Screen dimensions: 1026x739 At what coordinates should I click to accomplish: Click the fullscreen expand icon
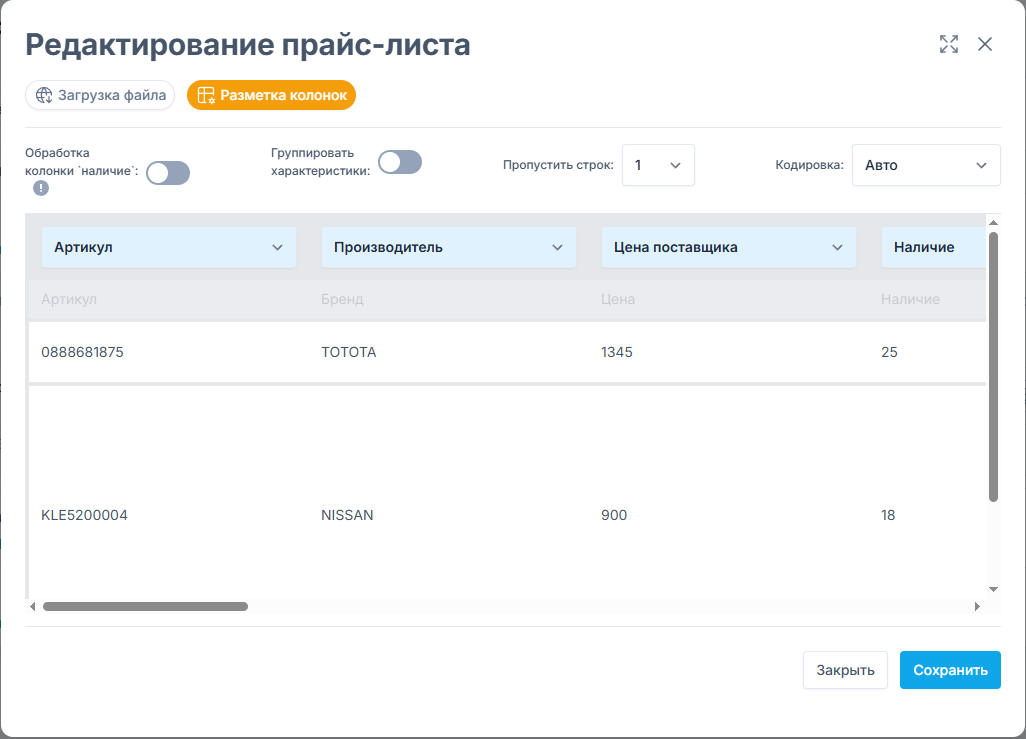pos(949,44)
